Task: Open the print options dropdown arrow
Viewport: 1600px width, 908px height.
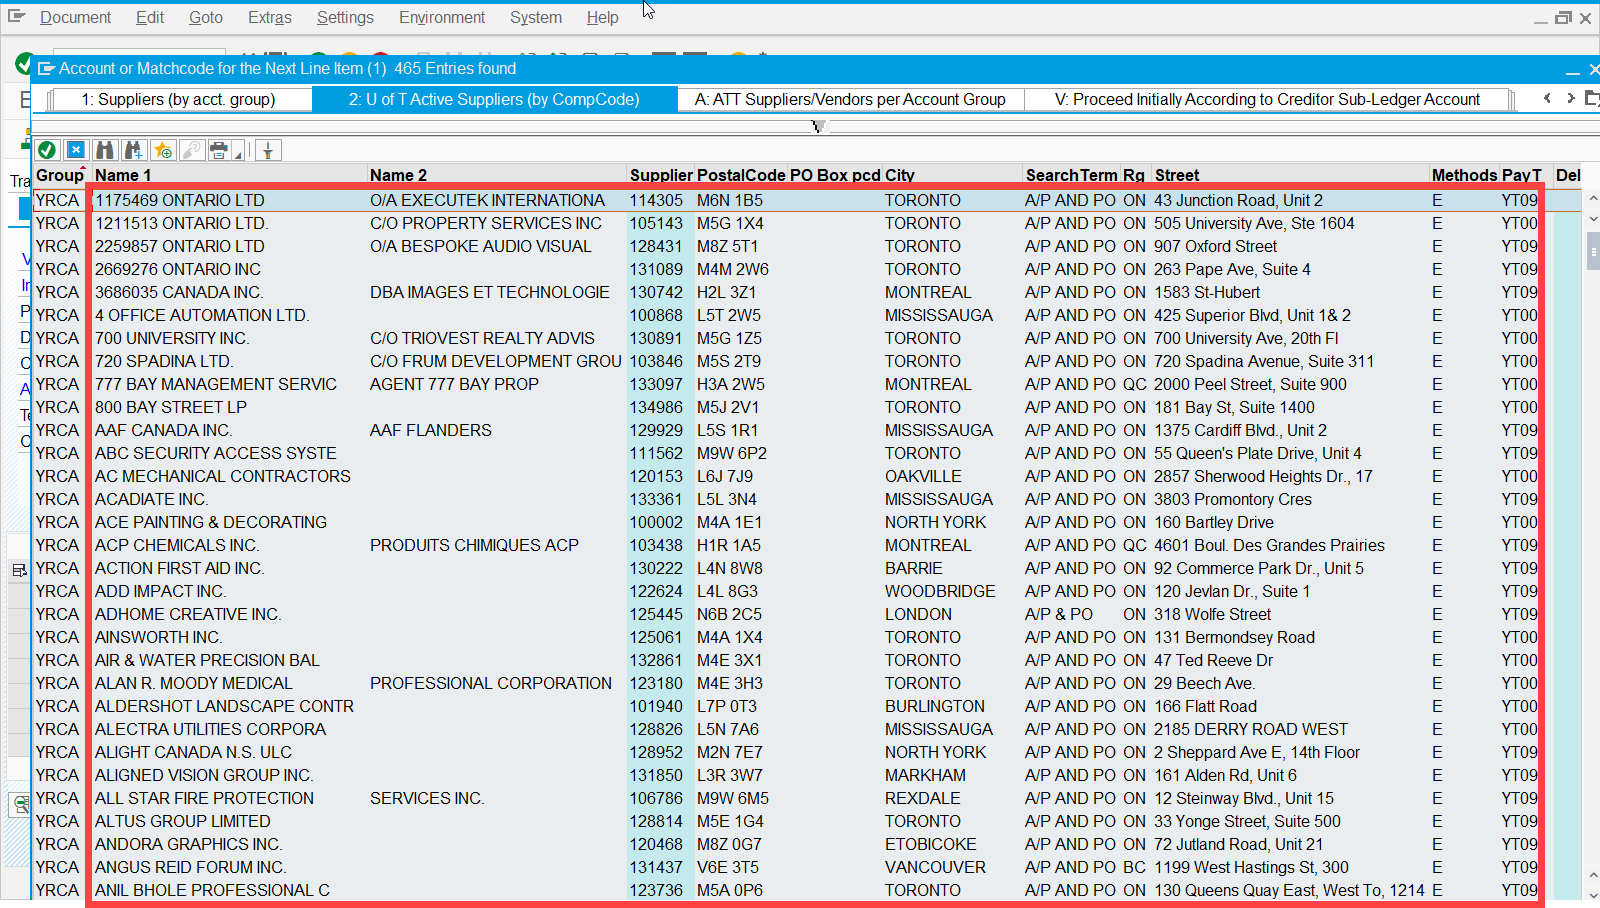Action: (x=238, y=154)
